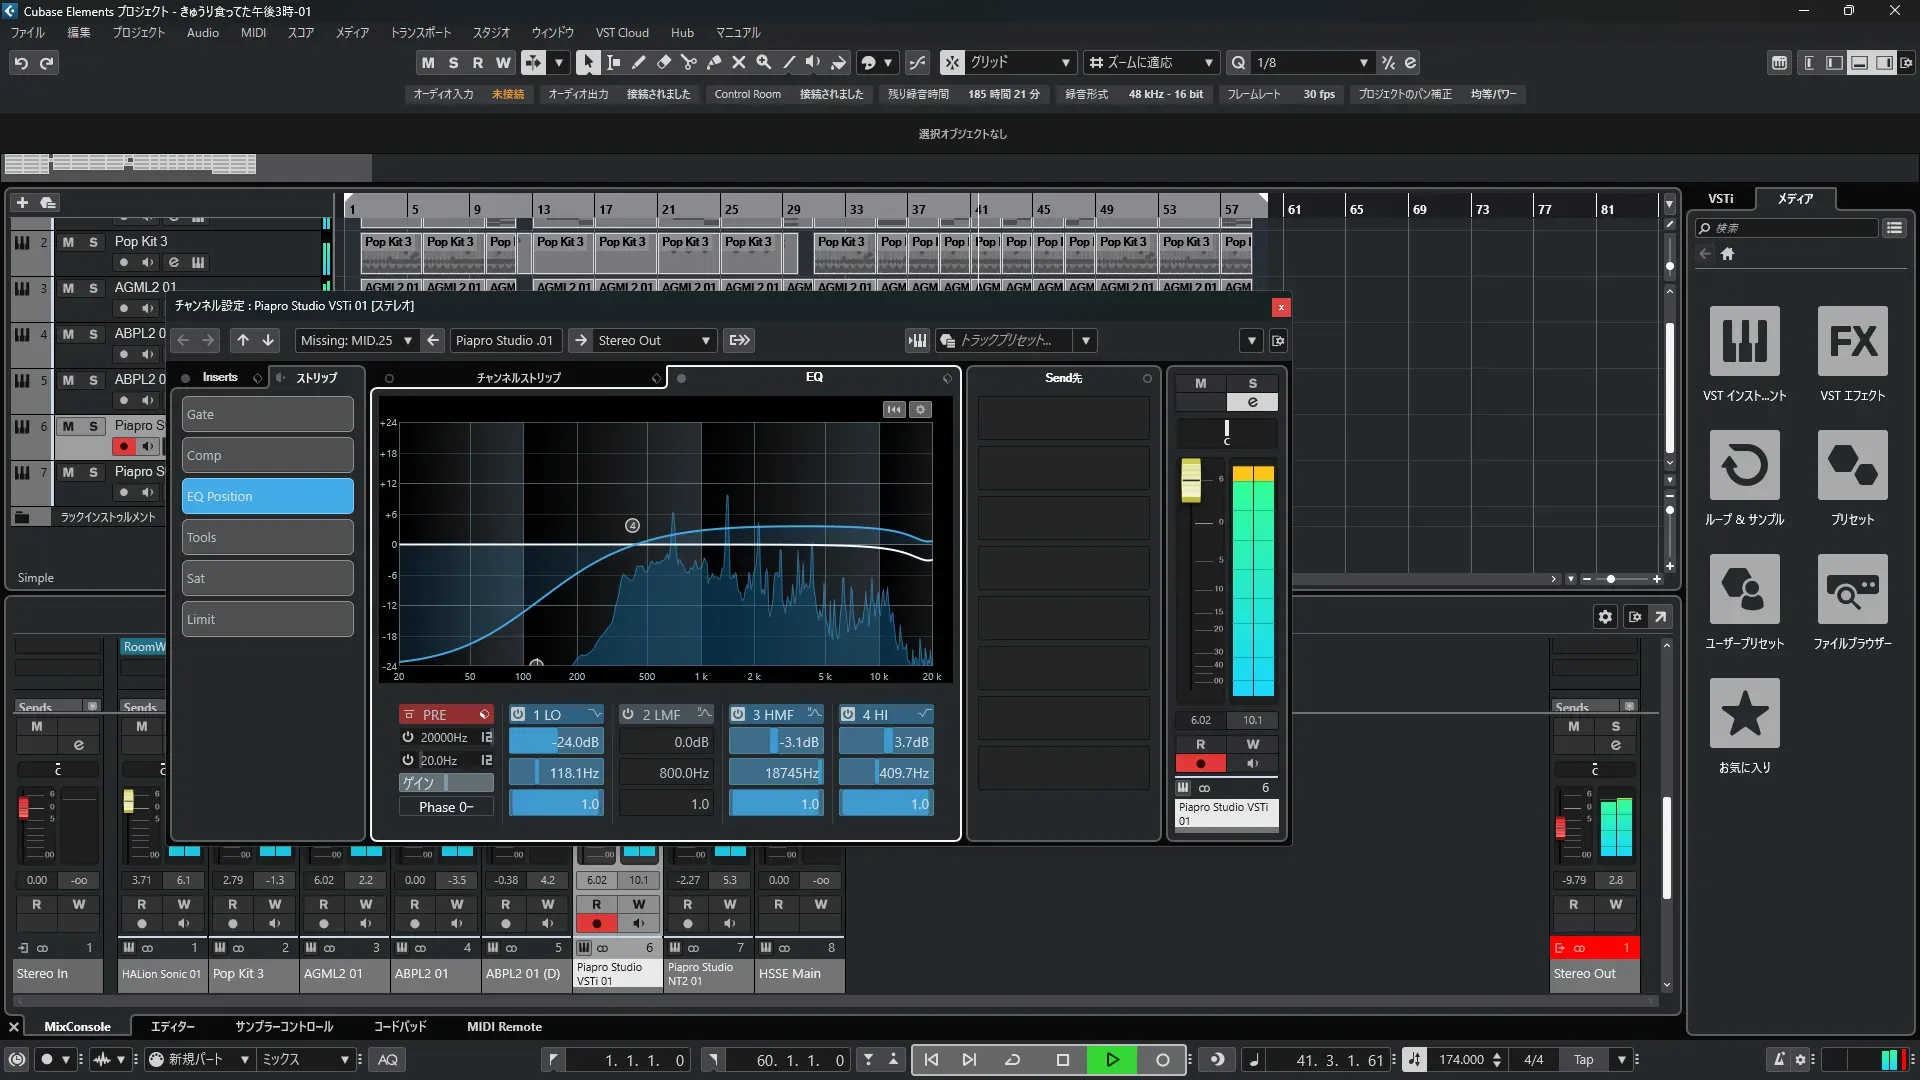Viewport: 1920px width, 1080px height.
Task: Click the channel settings volume fader handle
Action: (x=1190, y=481)
